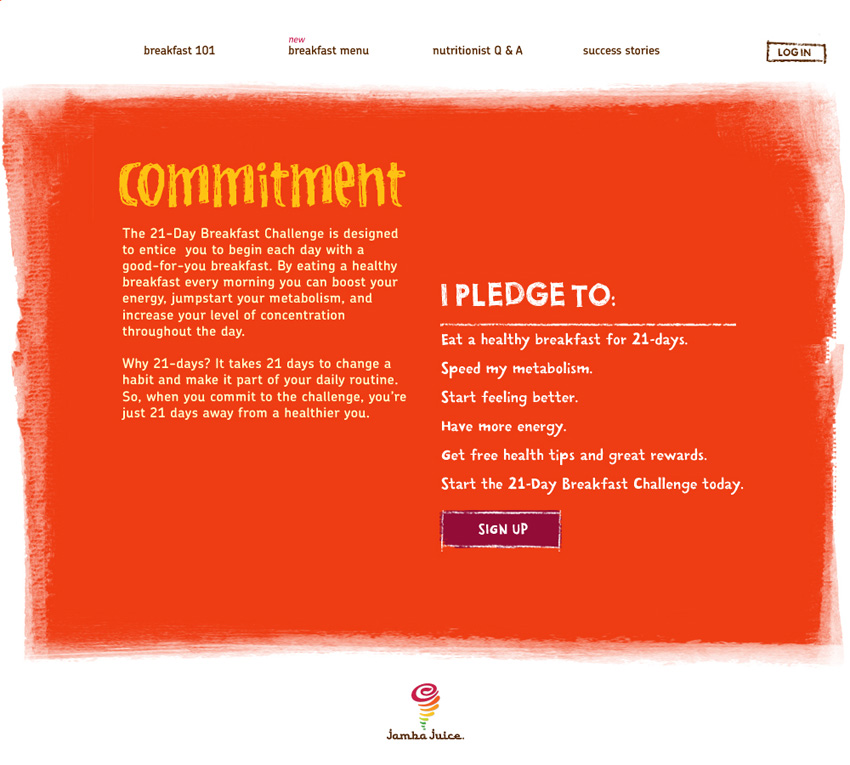Image resolution: width=850 pixels, height=765 pixels.
Task: Click the white line under I PLEDGE TO
Action: [588, 324]
